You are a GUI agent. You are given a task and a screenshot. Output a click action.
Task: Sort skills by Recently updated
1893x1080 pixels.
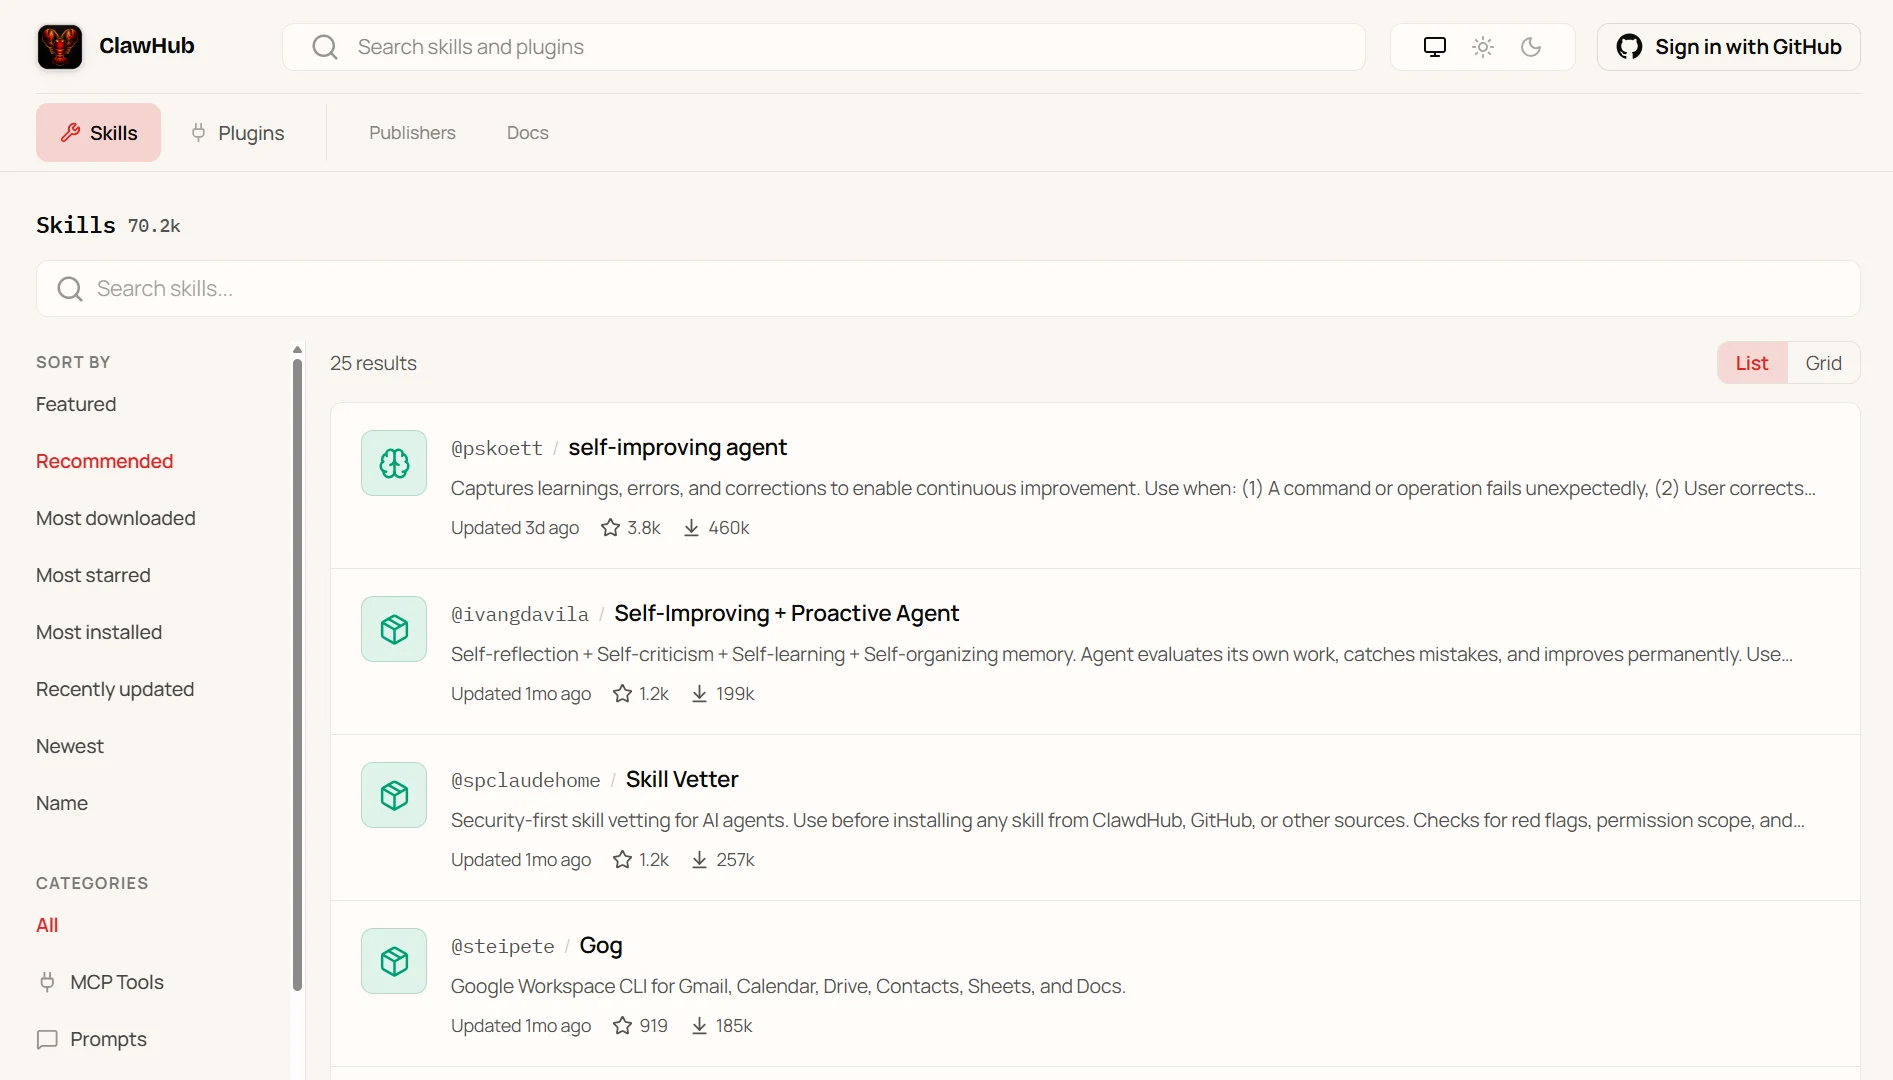[x=115, y=689]
